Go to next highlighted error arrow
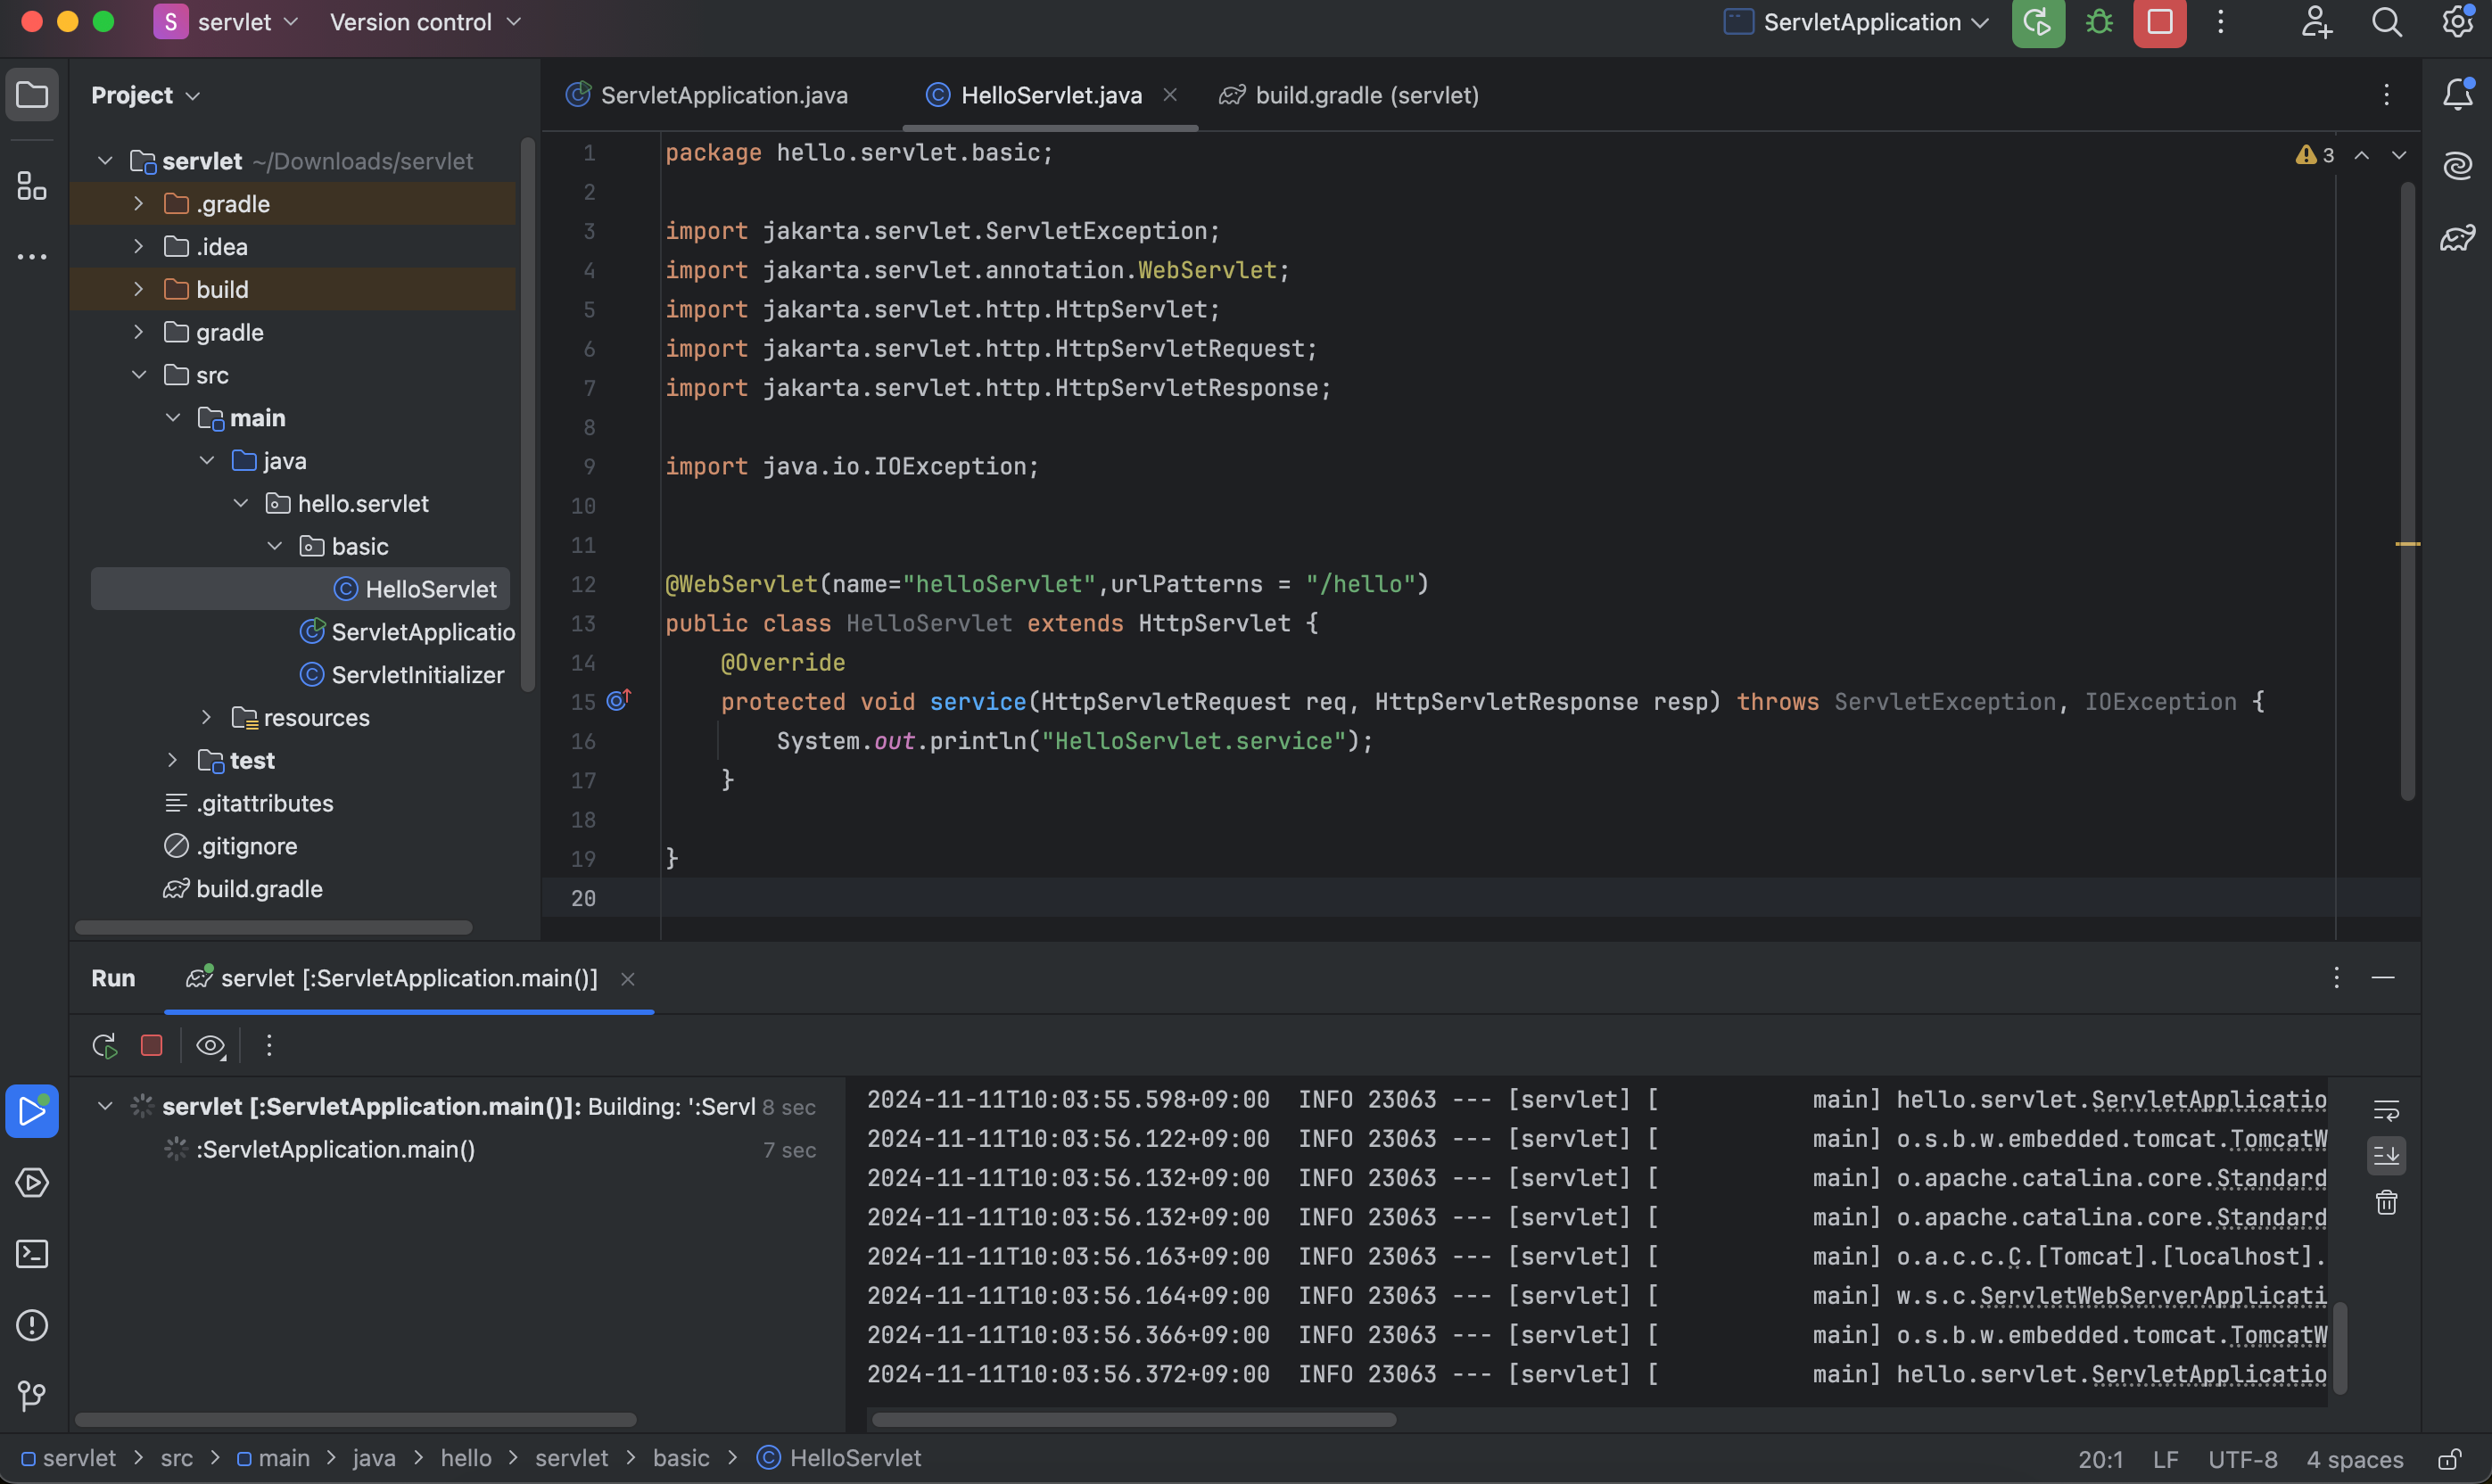Viewport: 2492px width, 1484px height. click(x=2399, y=155)
